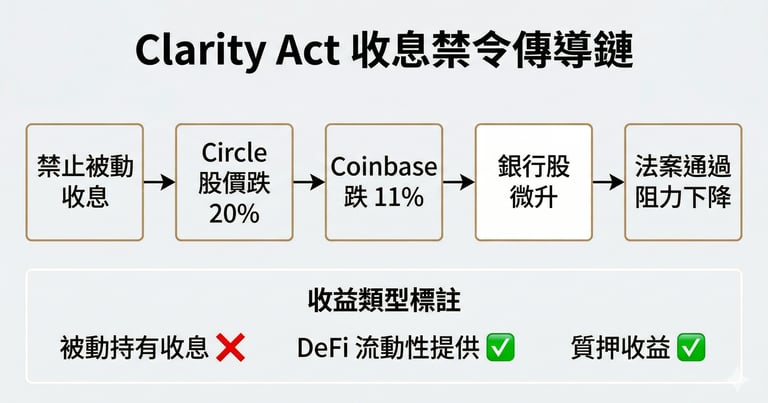This screenshot has height=403, width=768.
Task: Select the Circle 股價跌 20% box
Action: [234, 182]
